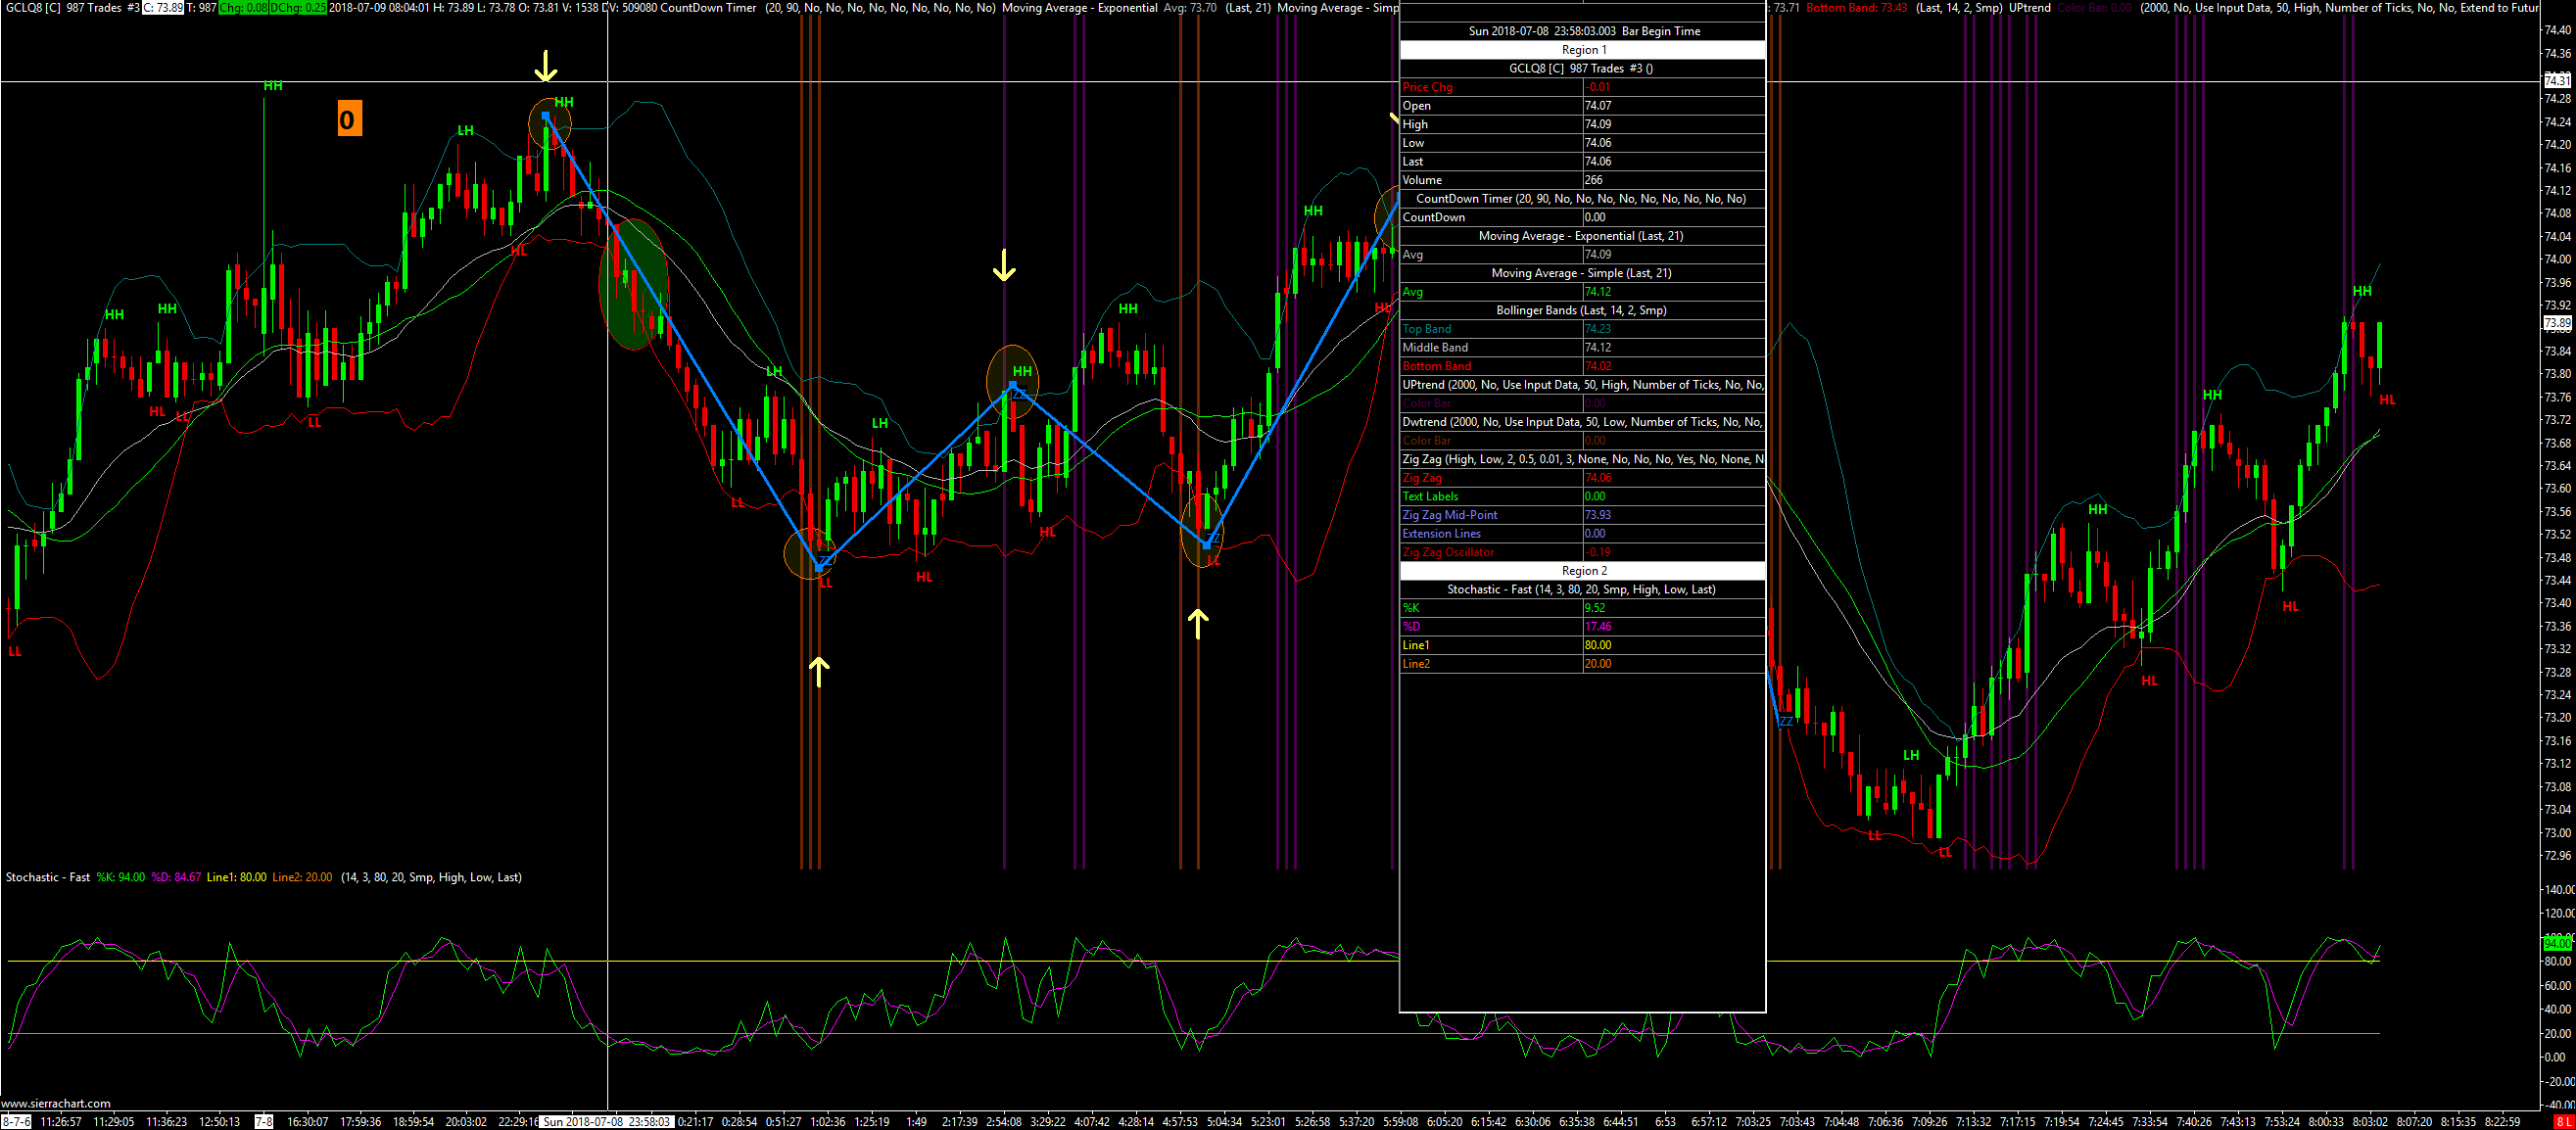This screenshot has height=1130, width=2576.
Task: Click the 73.89 last price marker on scale
Action: coord(2556,323)
